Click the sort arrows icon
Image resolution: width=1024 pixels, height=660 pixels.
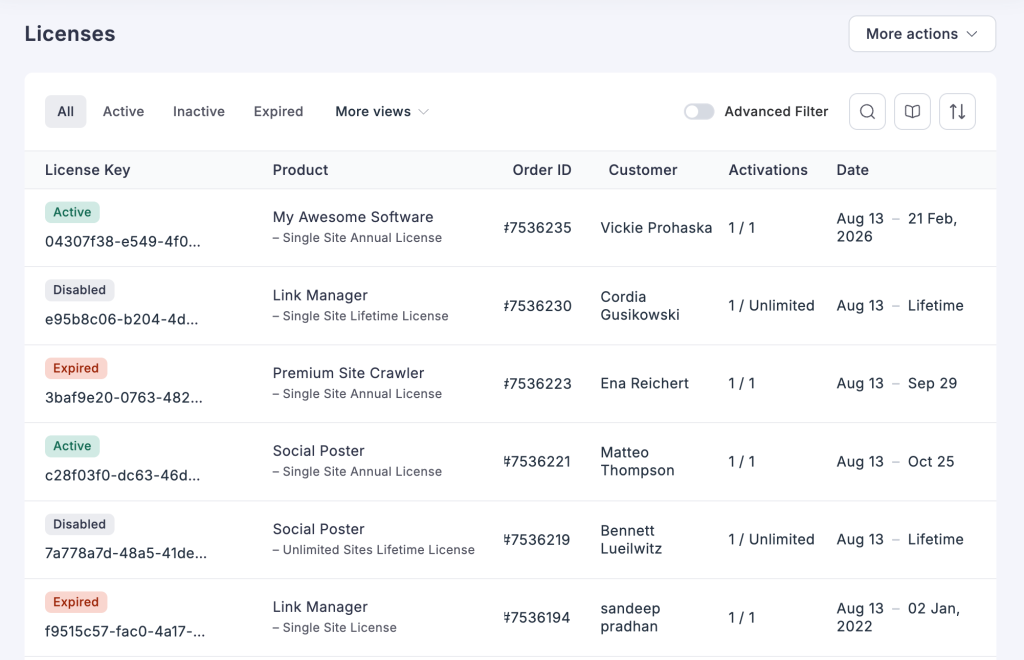[x=957, y=112]
